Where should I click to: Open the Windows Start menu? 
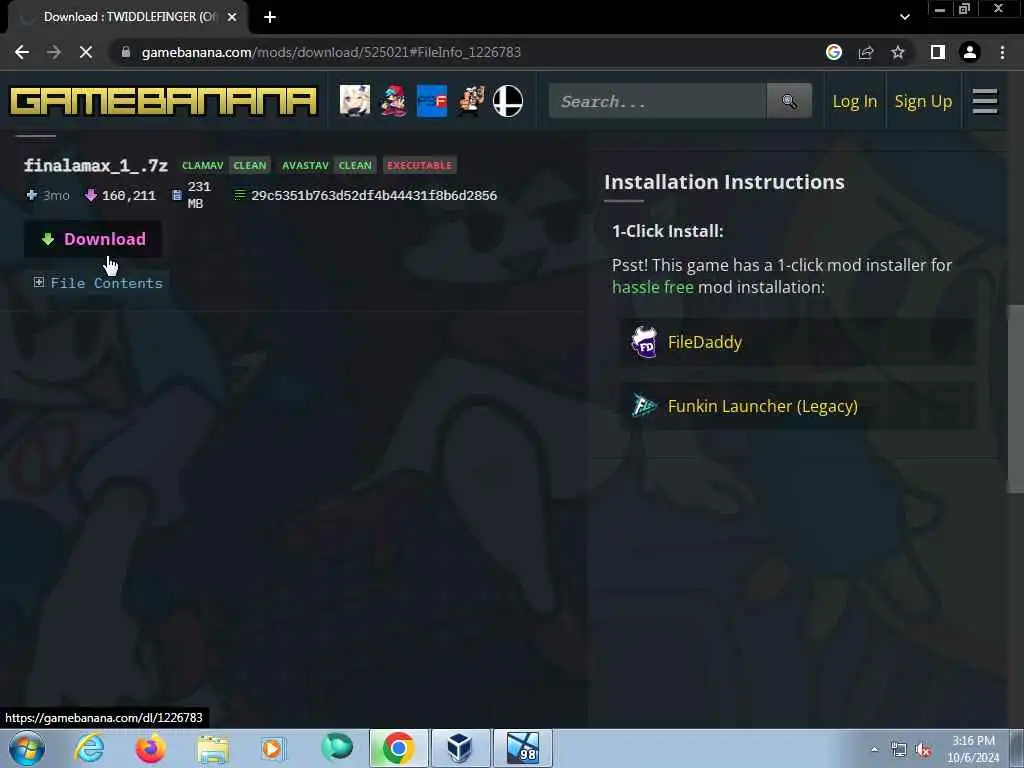[26, 748]
